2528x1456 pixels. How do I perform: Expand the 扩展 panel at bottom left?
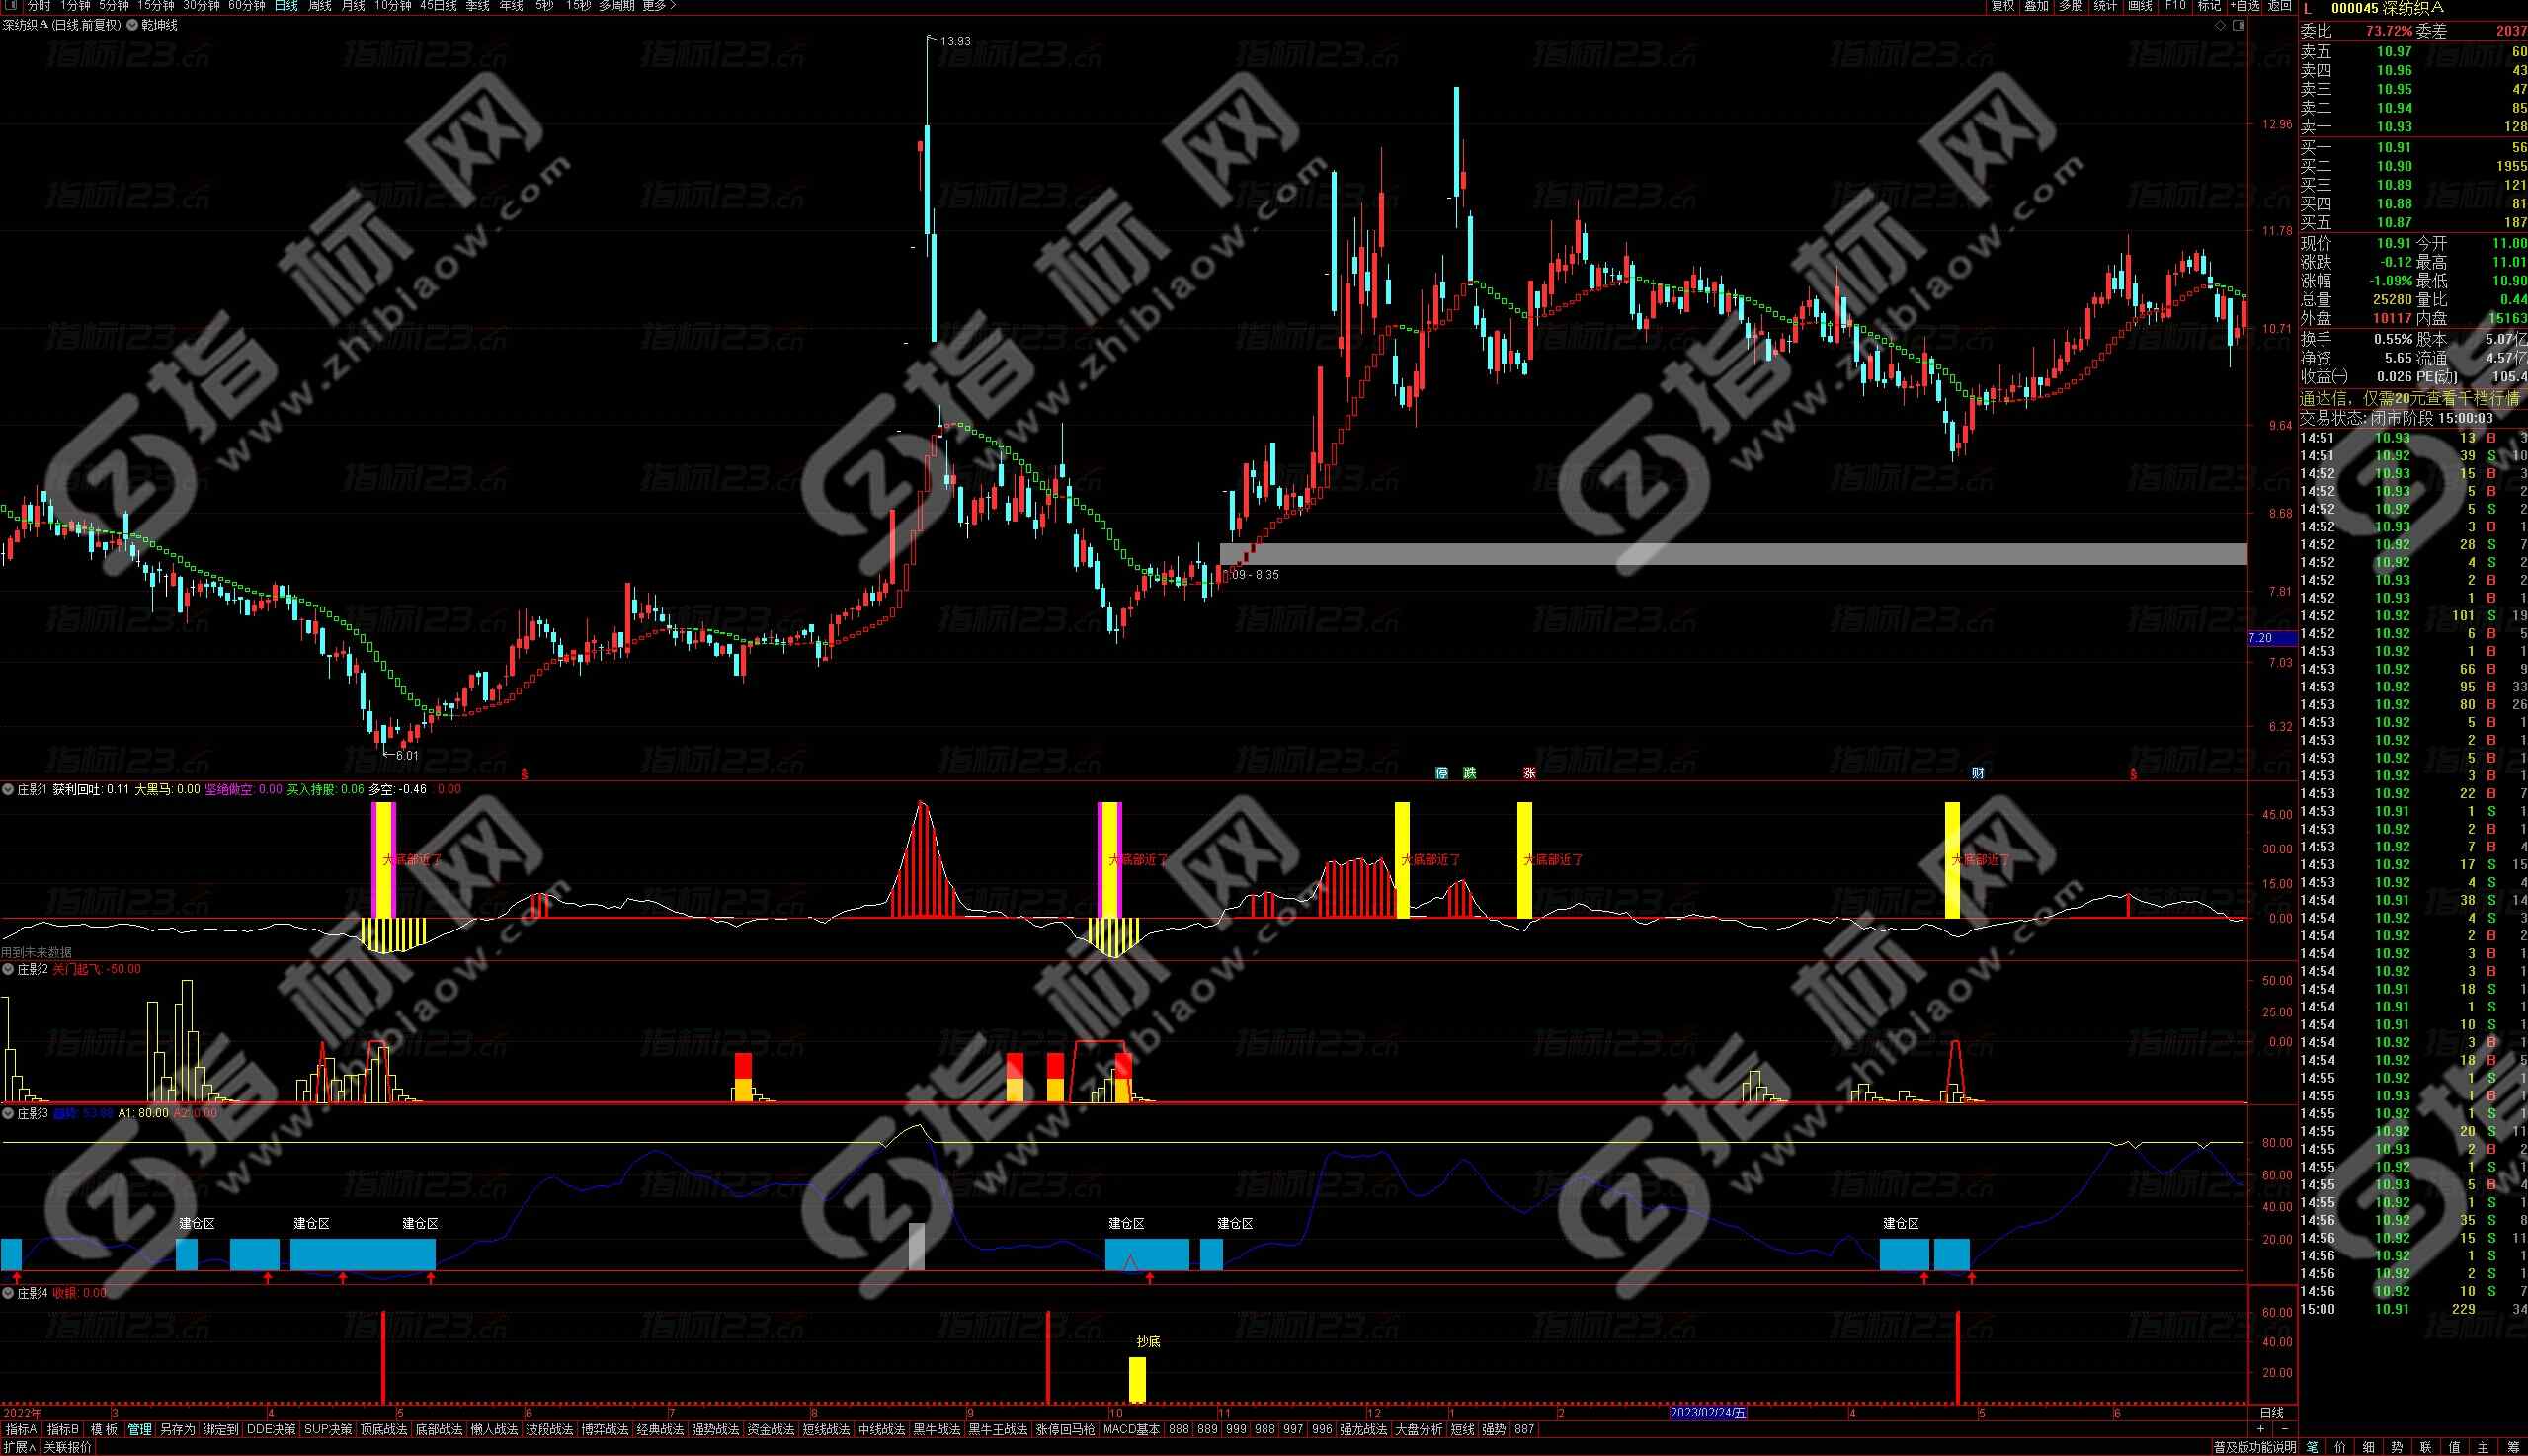coord(18,1447)
